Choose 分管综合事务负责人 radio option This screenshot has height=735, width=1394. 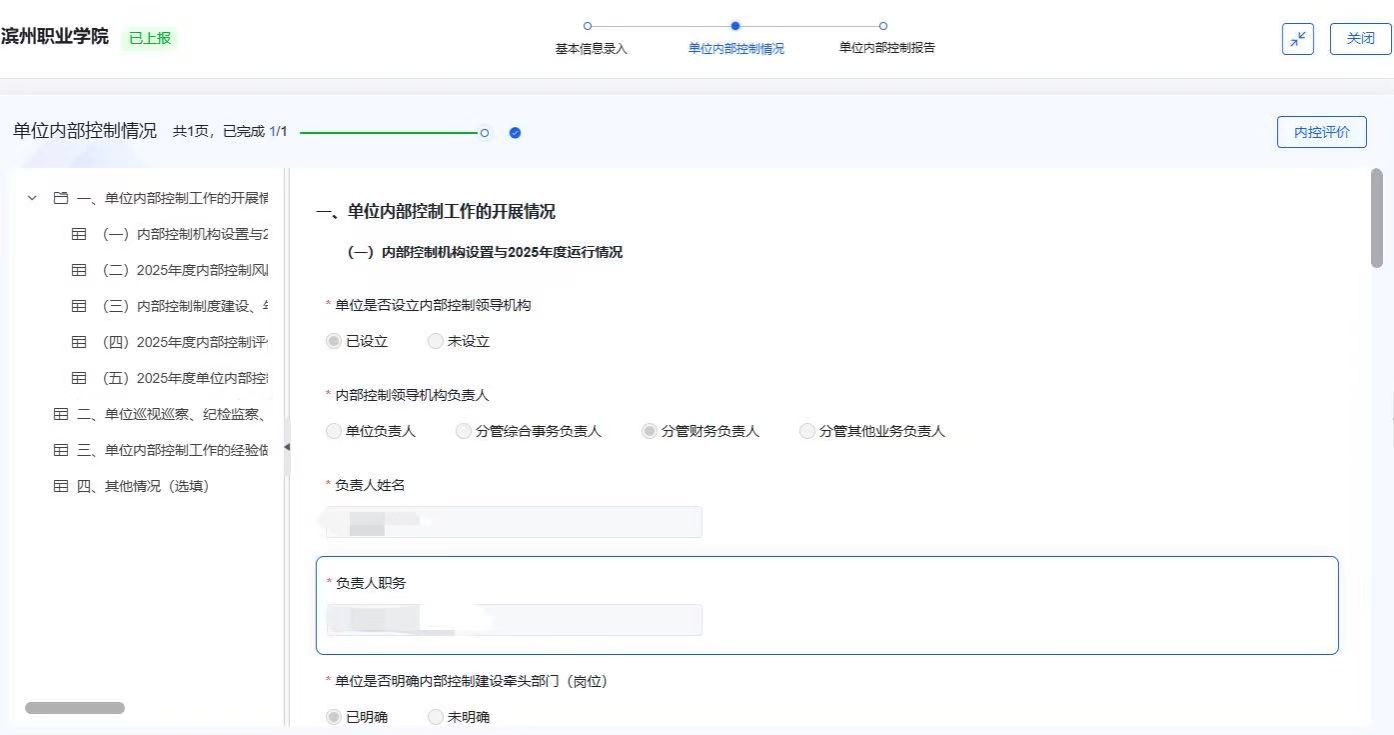click(463, 431)
